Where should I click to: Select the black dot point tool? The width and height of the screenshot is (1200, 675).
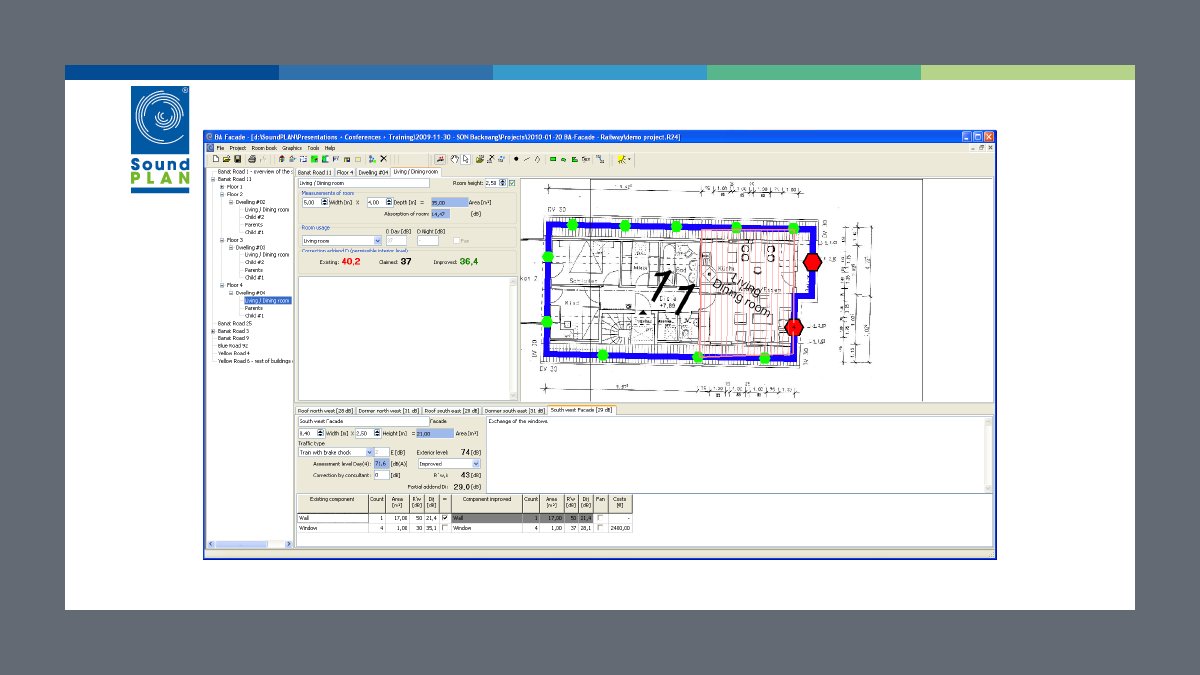pos(516,158)
